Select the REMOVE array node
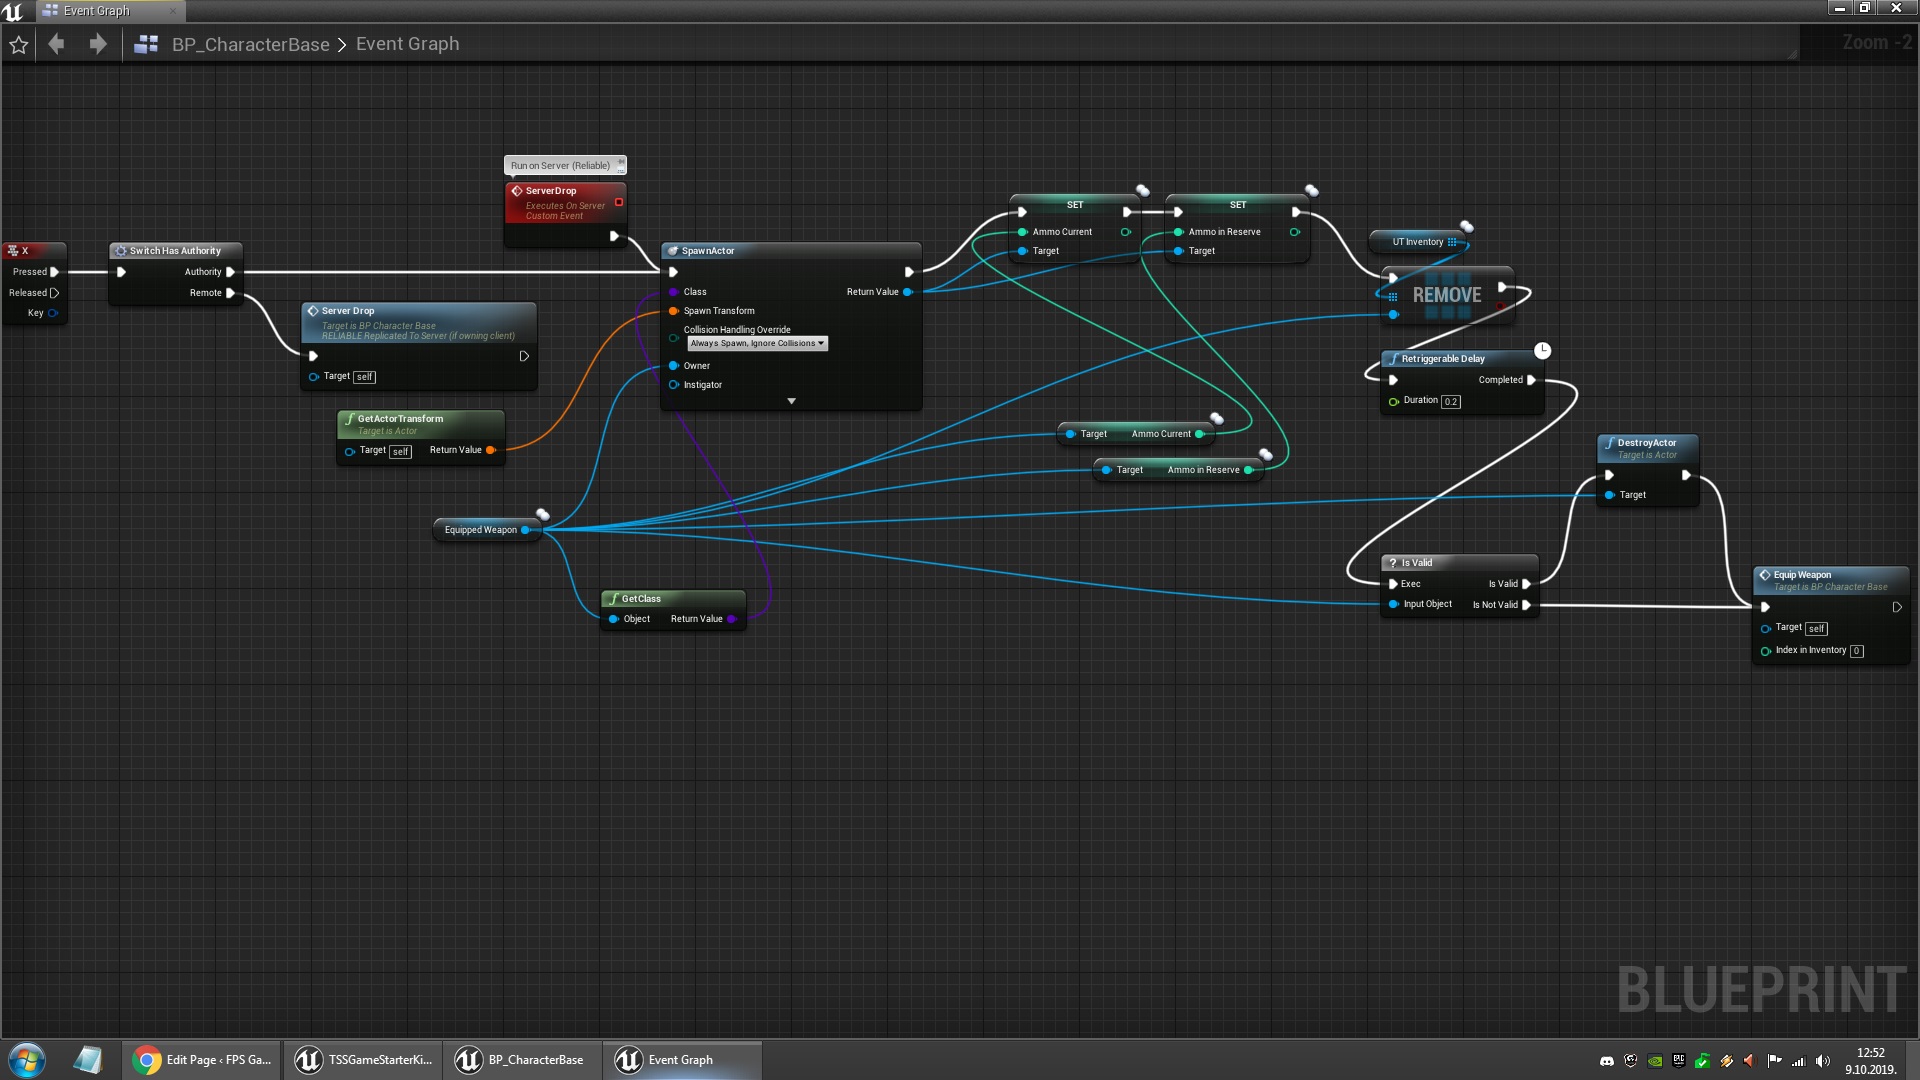The width and height of the screenshot is (1920, 1080). [x=1446, y=295]
